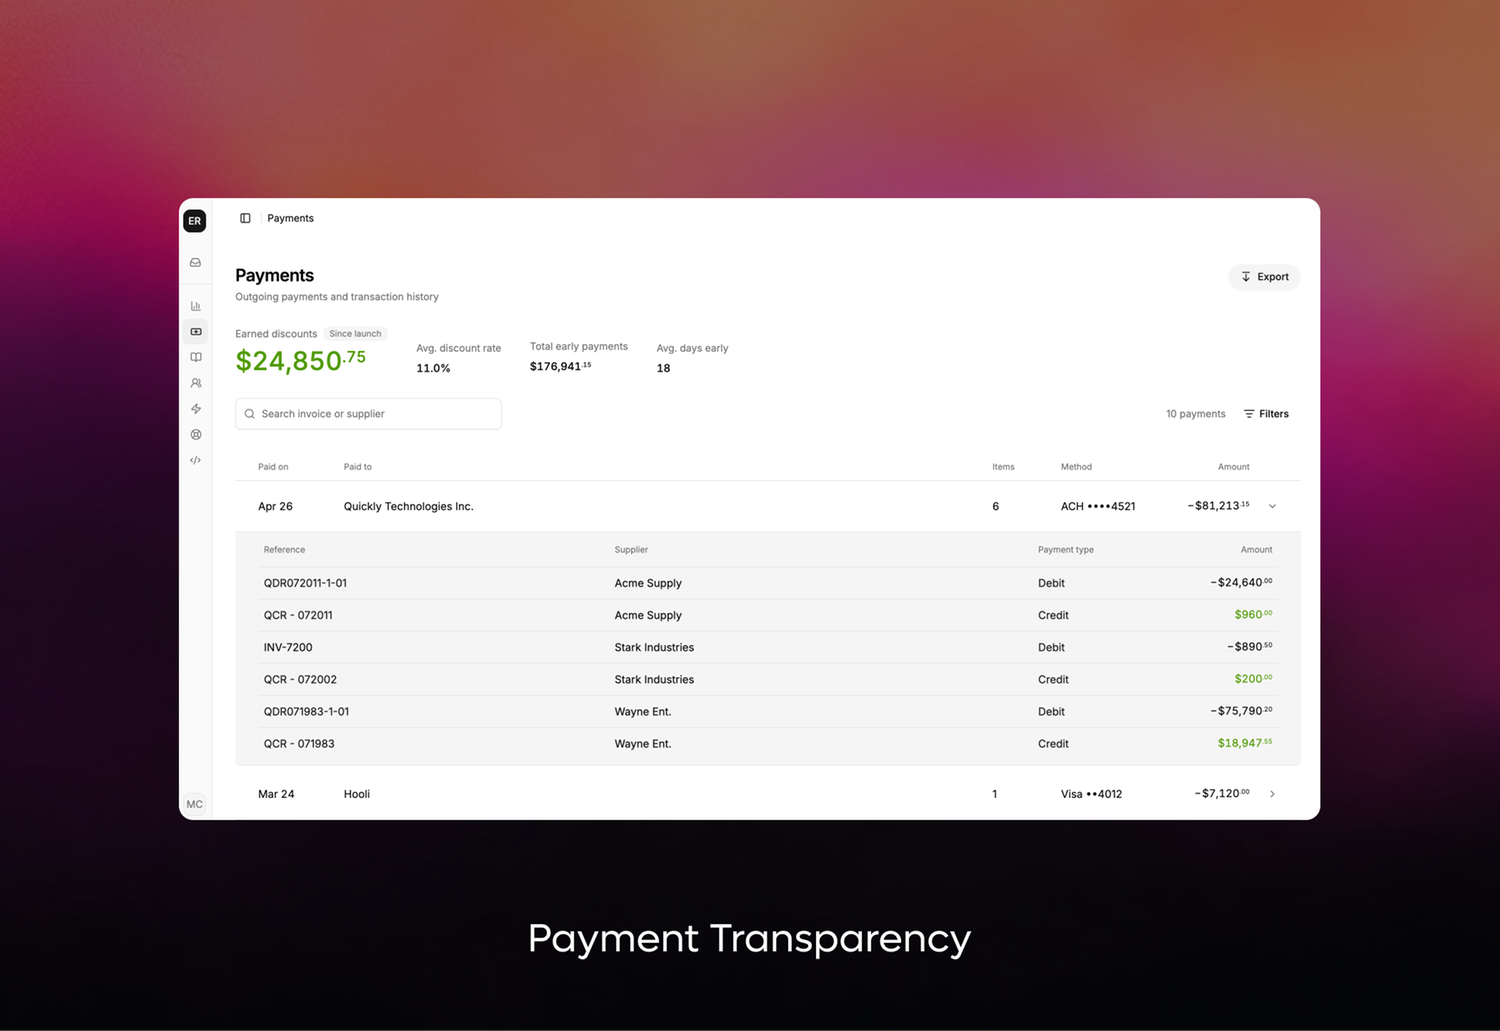1500x1031 pixels.
Task: Click reference QCR - 072002
Action: click(x=300, y=679)
